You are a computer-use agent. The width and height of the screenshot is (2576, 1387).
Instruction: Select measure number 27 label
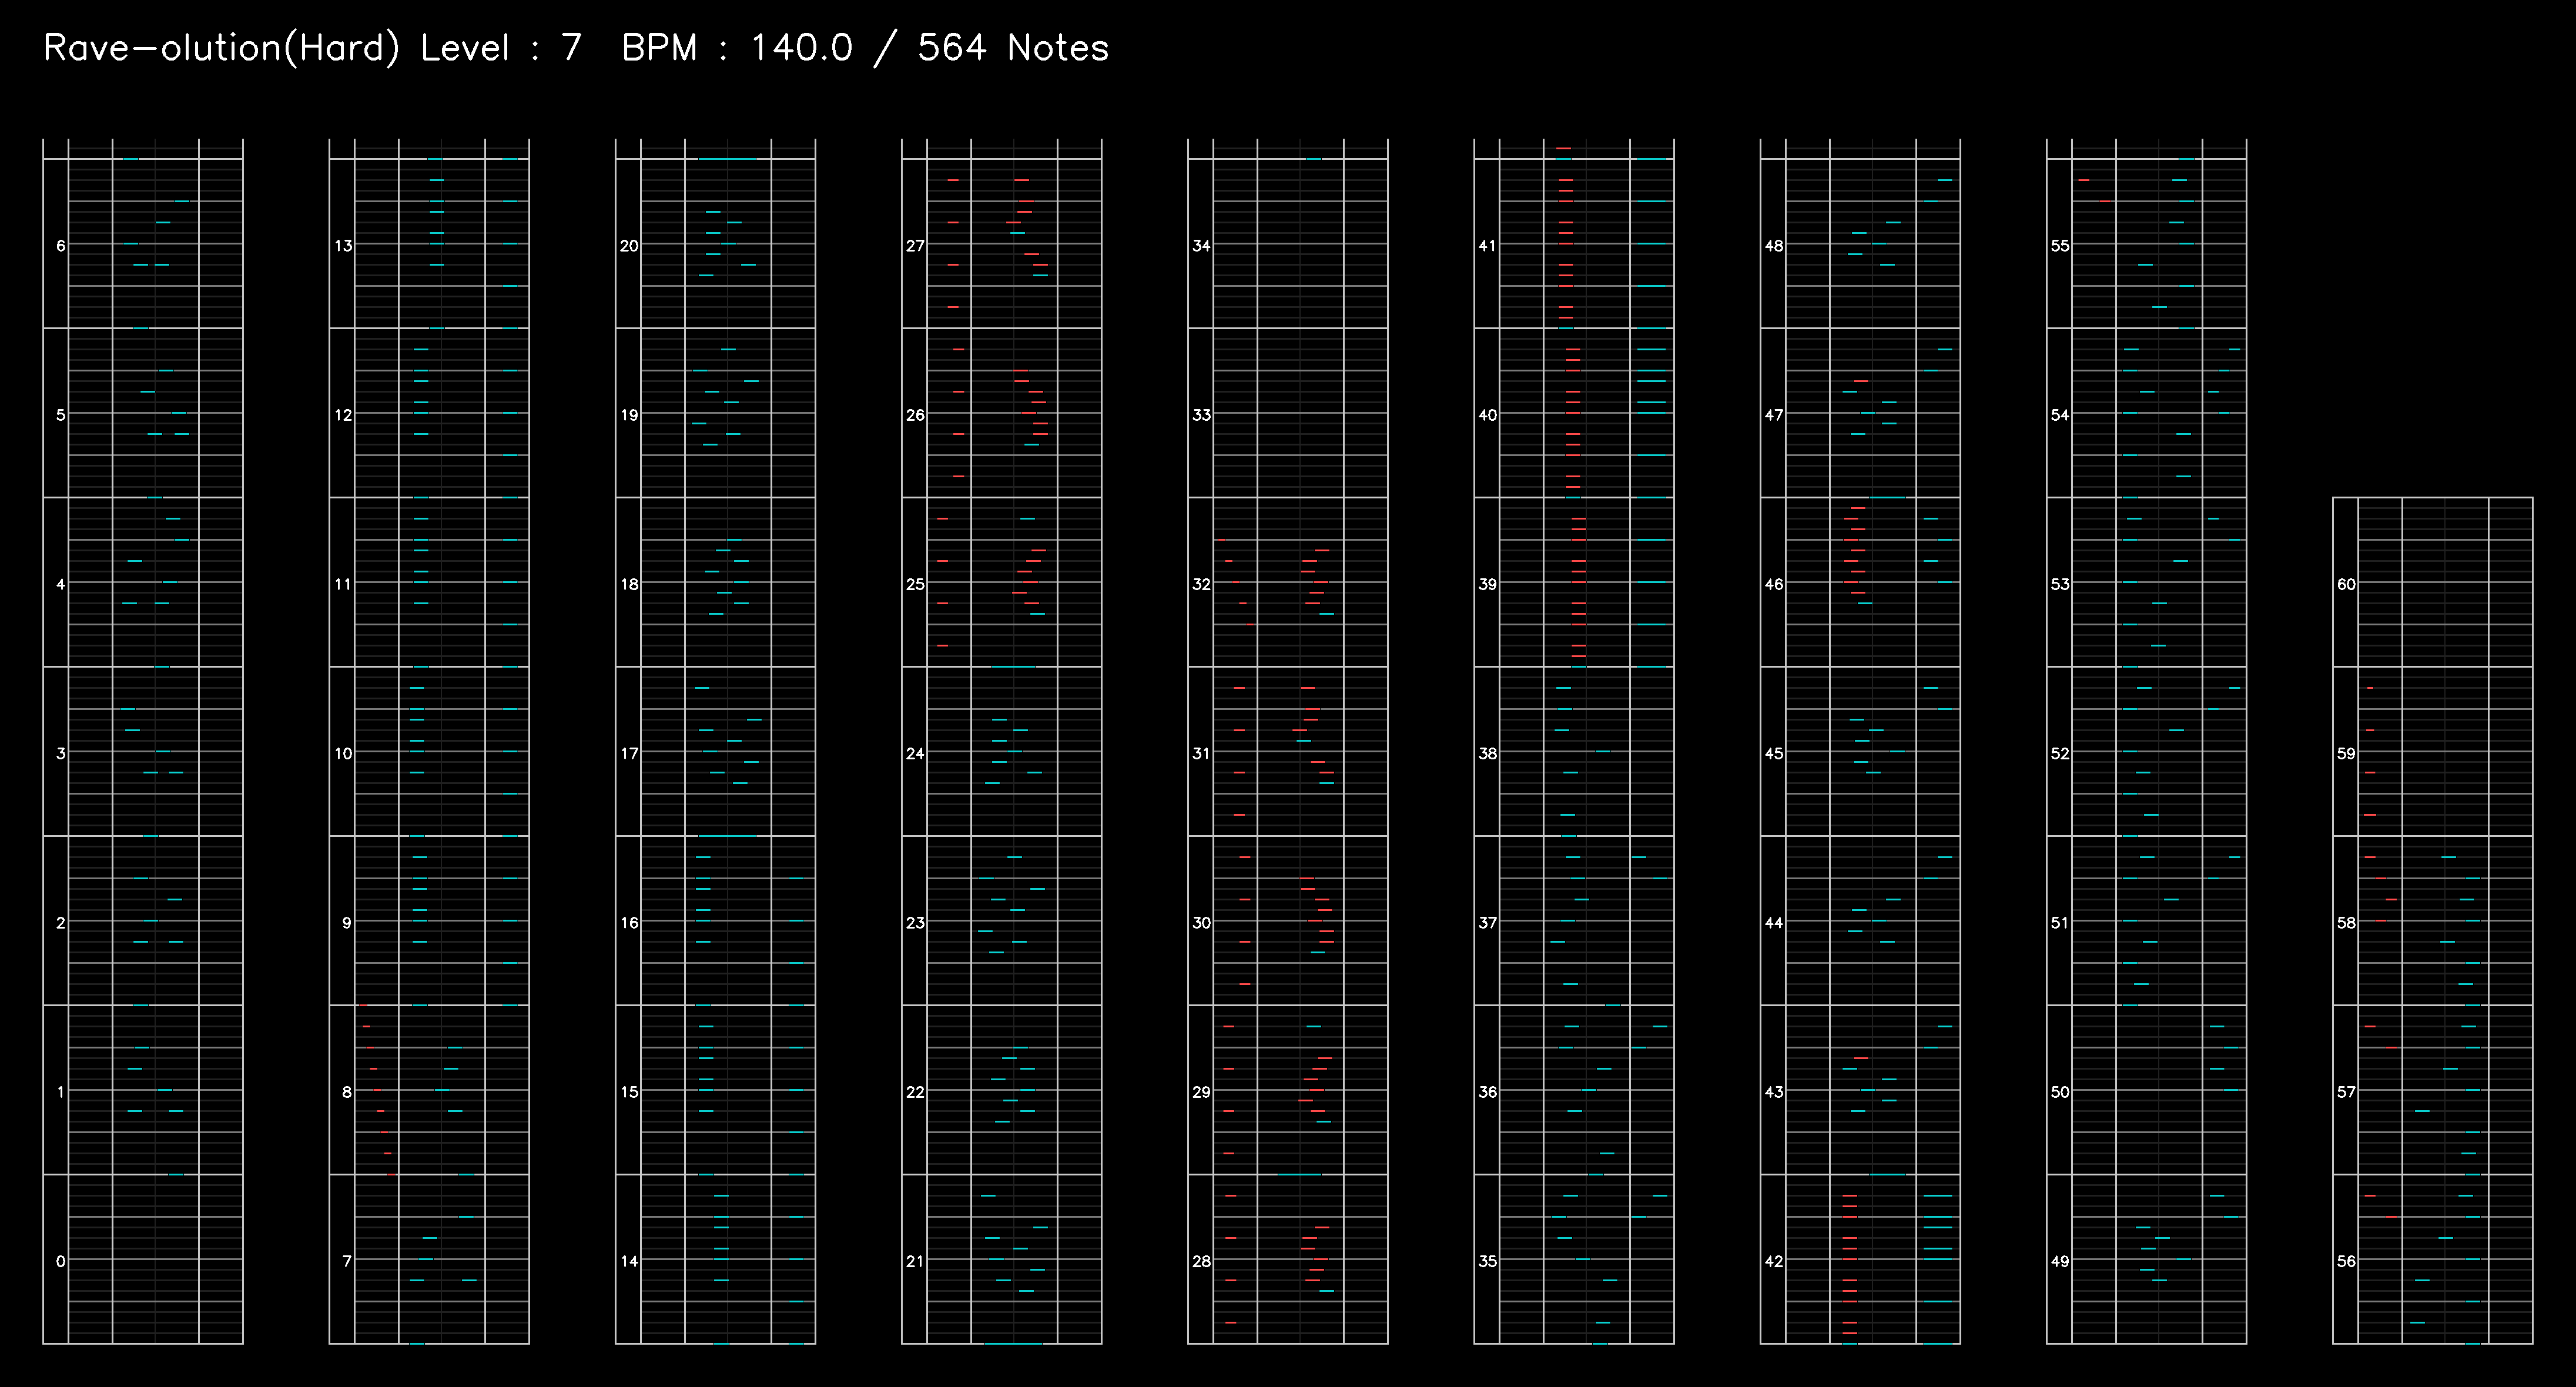click(x=915, y=245)
